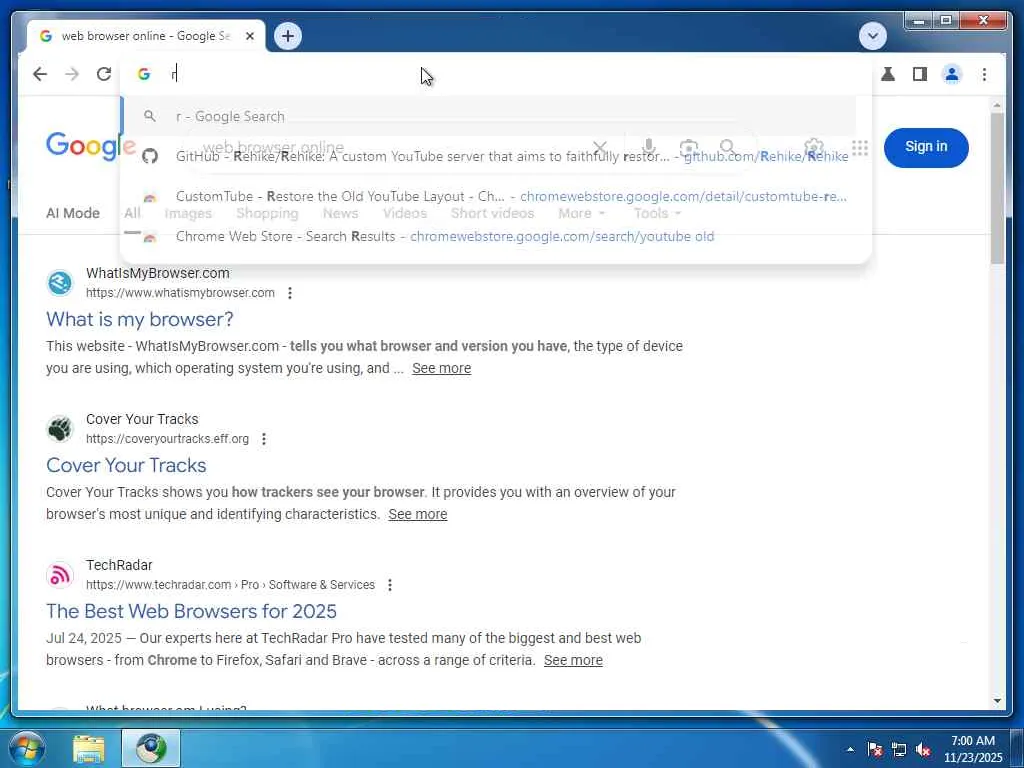Open 'Cover Your Tracks' result link
Viewport: 1024px width, 768px height.
pos(126,465)
